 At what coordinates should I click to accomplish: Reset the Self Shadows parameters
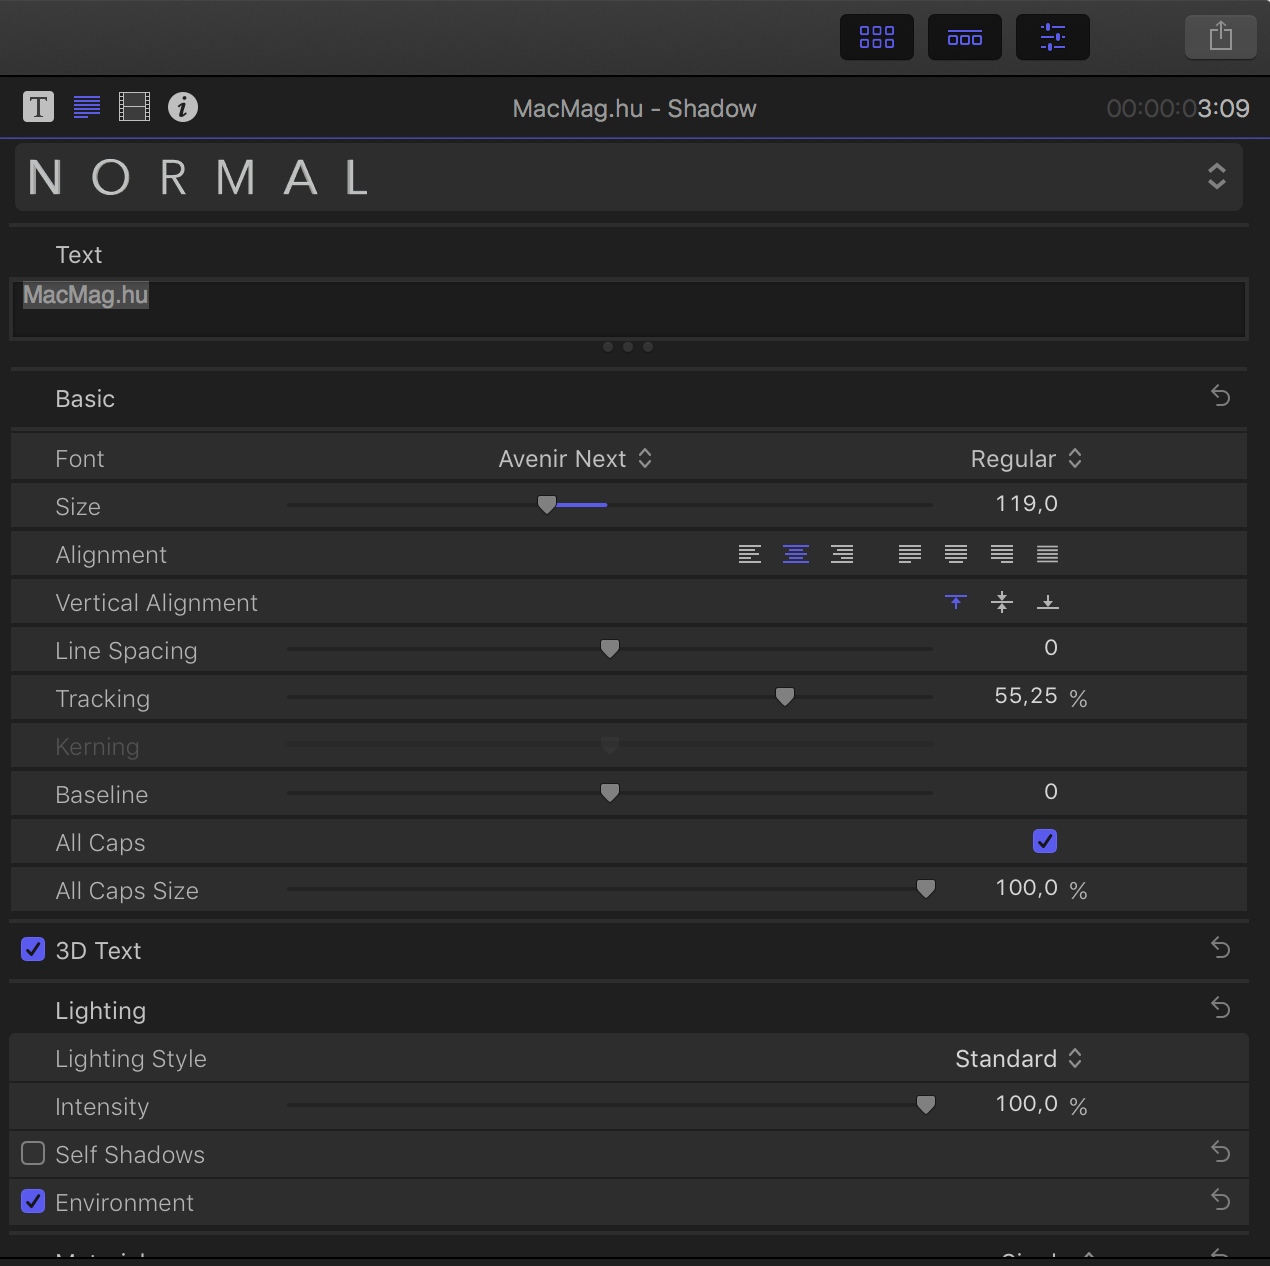click(1220, 1152)
